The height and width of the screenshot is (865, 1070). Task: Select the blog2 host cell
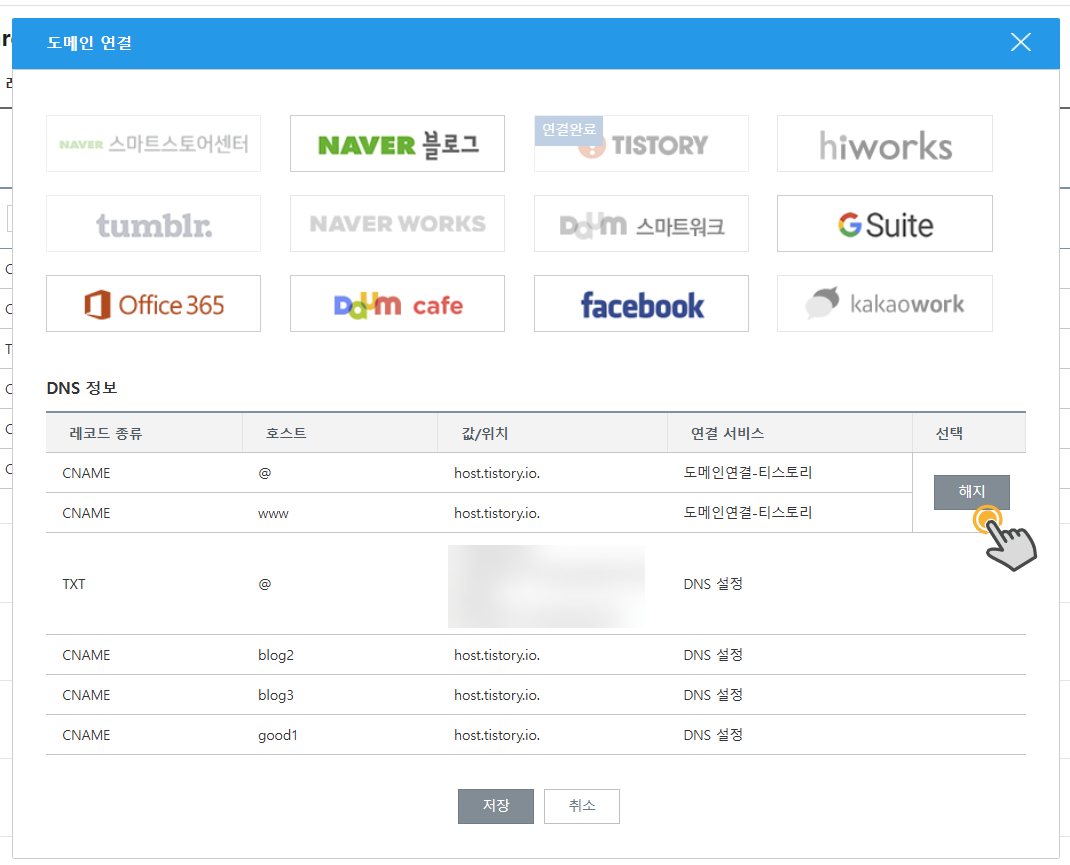(x=276, y=656)
